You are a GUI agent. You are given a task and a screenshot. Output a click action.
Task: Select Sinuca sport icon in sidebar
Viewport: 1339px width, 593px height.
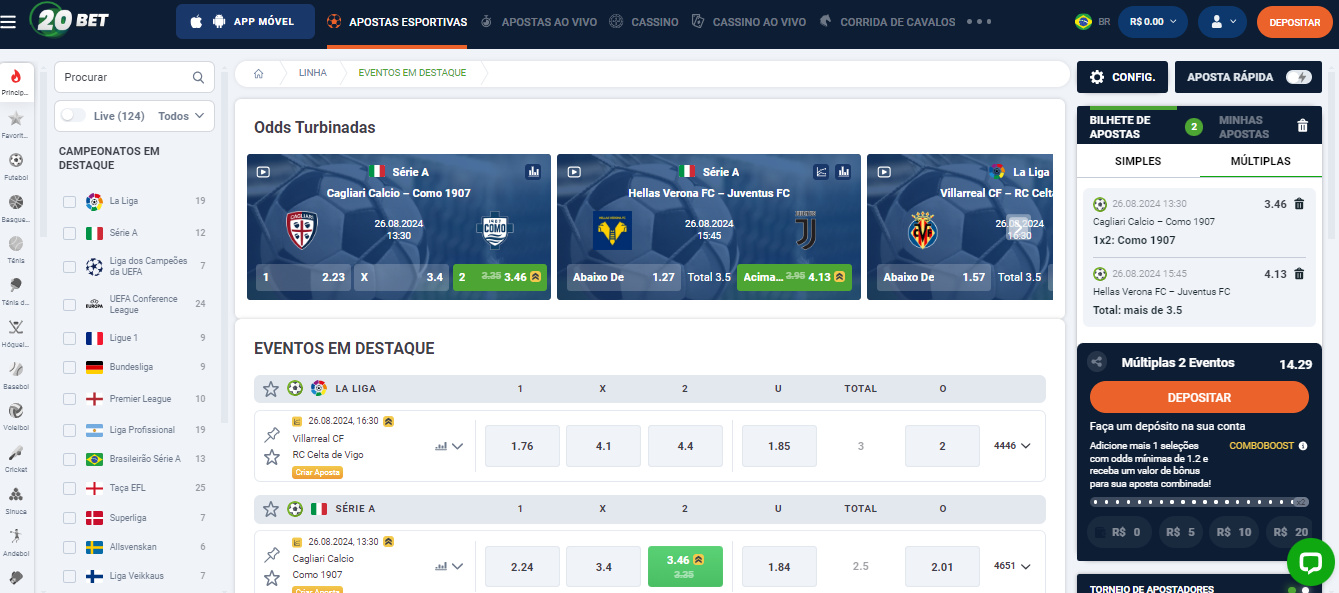[16, 494]
